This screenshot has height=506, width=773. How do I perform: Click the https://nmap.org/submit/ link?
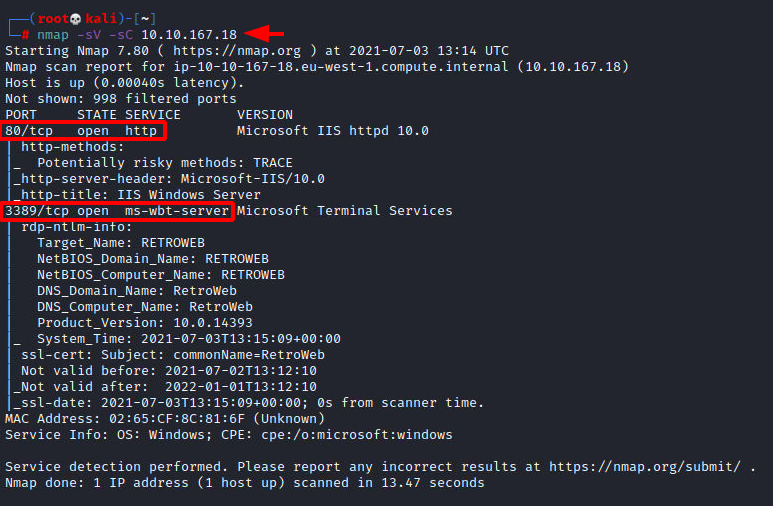pyautogui.click(x=645, y=467)
